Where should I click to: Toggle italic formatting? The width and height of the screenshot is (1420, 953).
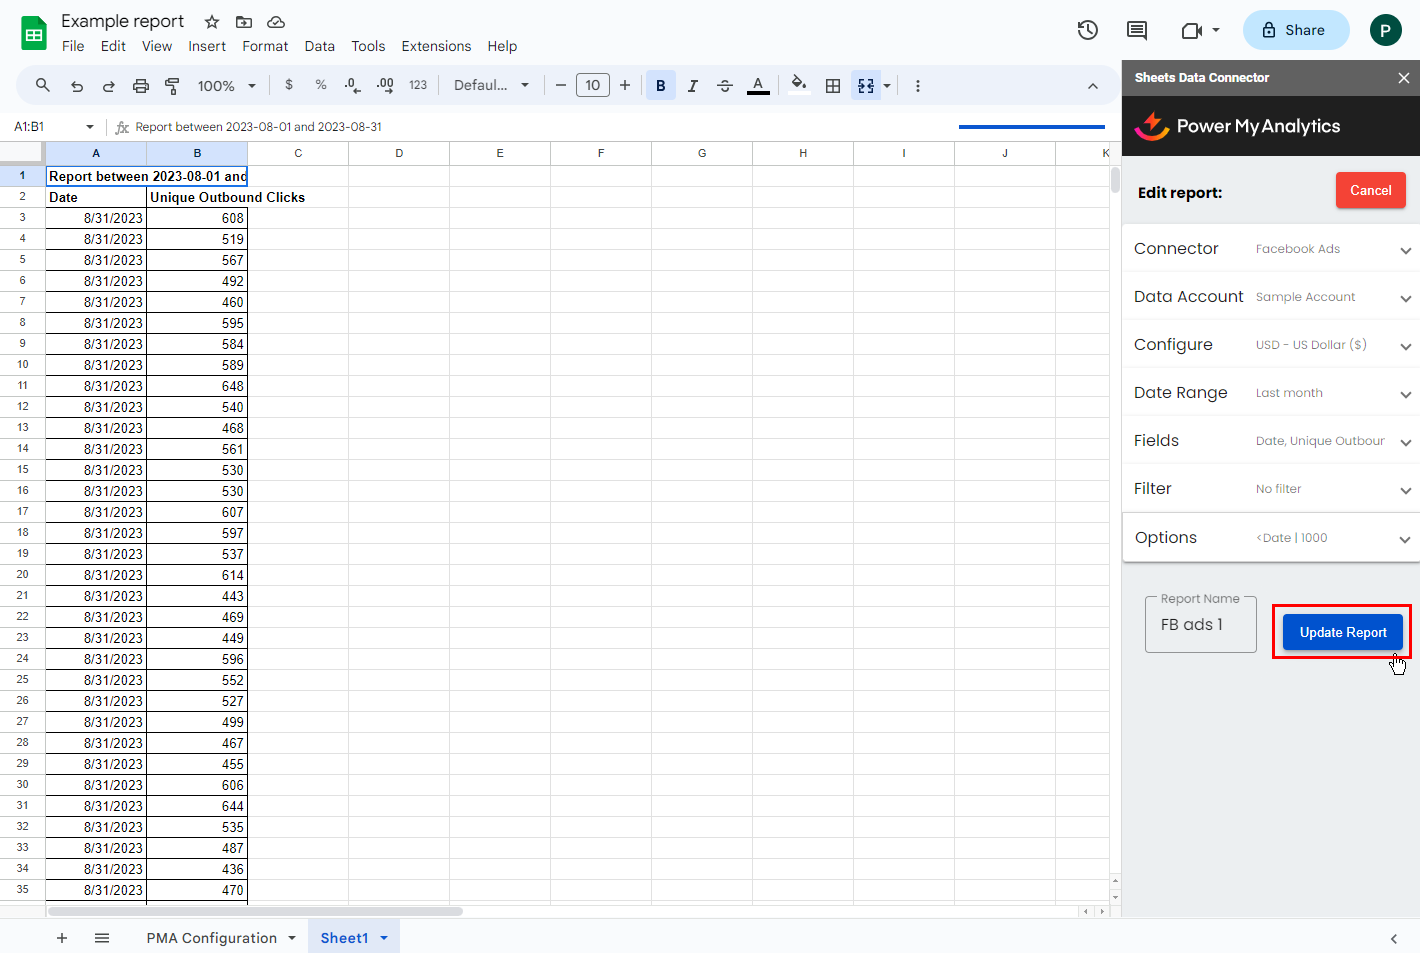692,86
